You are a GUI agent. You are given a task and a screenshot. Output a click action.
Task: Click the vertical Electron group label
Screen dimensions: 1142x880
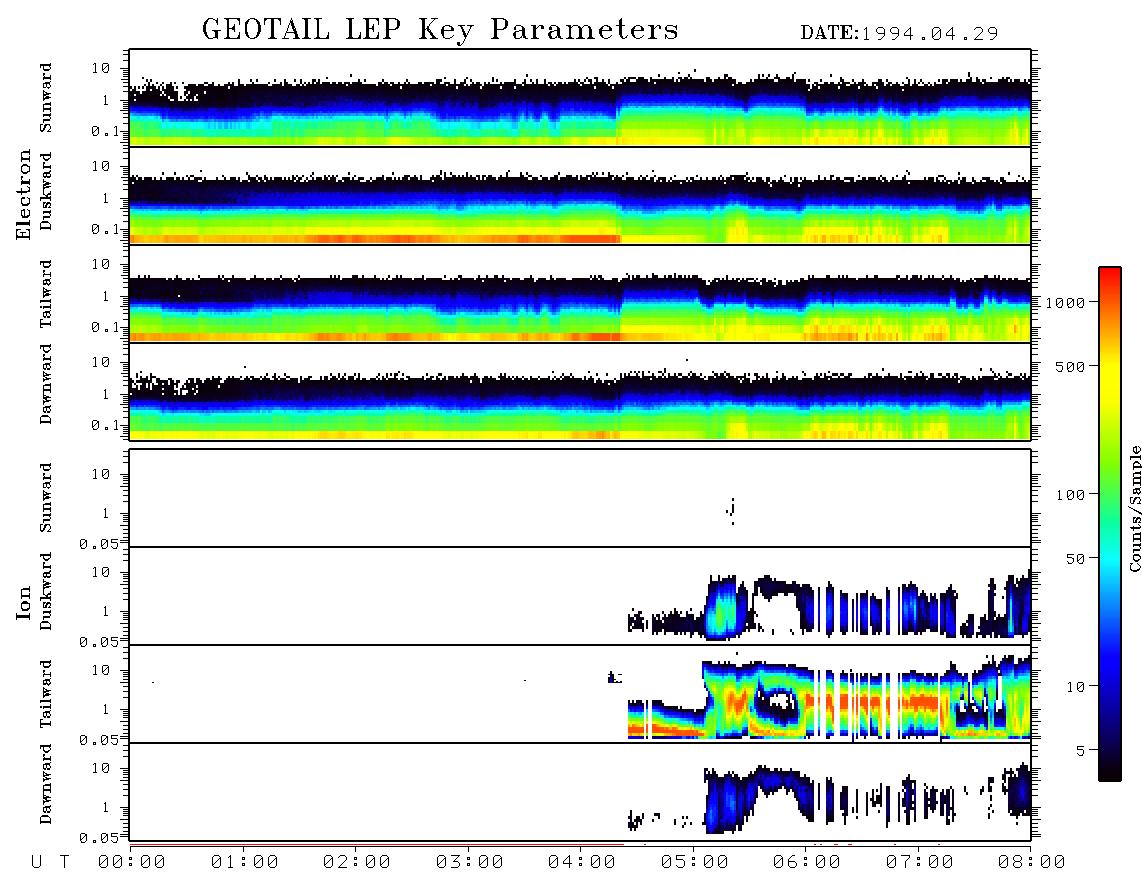coord(23,194)
